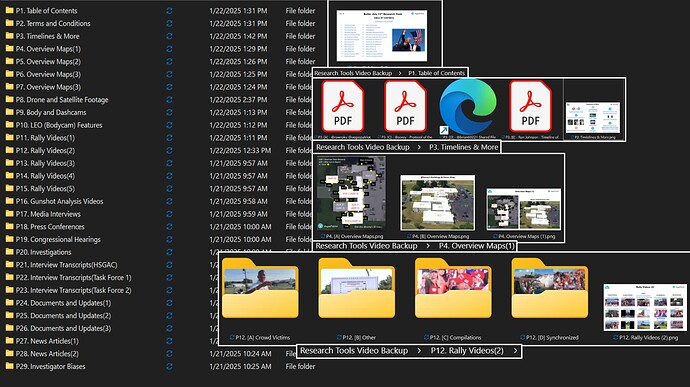Select the P3. Timelines & More folder name
Viewport: 690px width, 387px height.
(48, 36)
